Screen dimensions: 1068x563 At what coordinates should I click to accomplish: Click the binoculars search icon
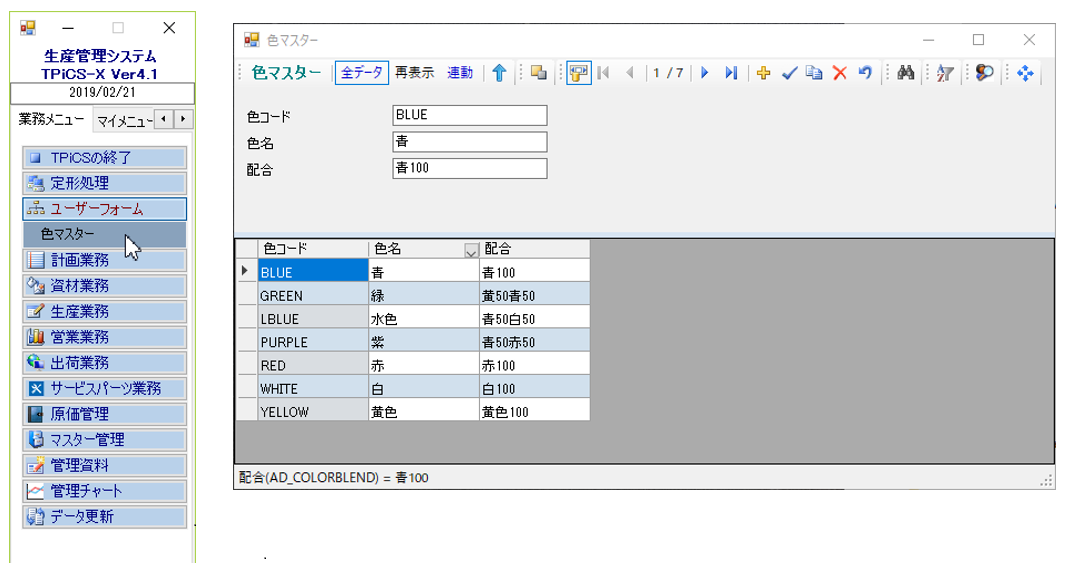906,73
